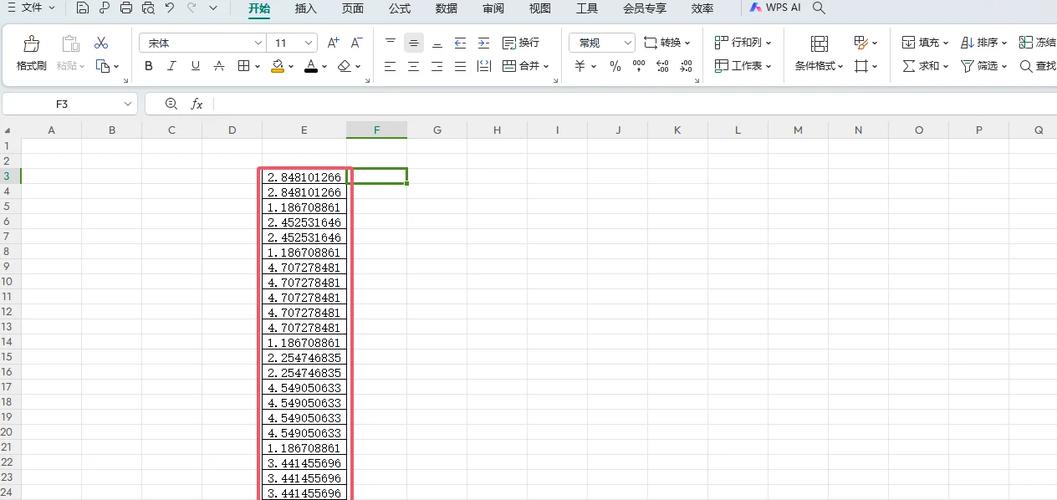Click the Save icon in quick access bar
The image size is (1057, 500).
pos(83,8)
